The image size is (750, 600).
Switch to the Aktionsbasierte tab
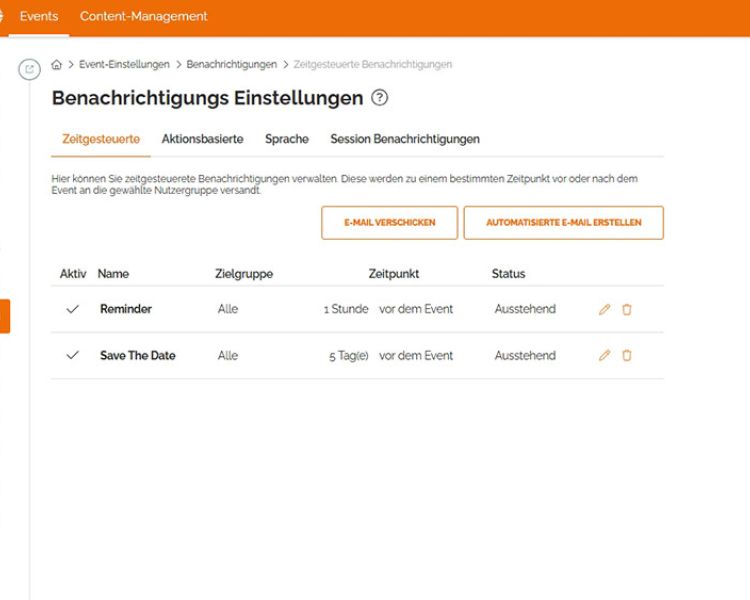[202, 140]
